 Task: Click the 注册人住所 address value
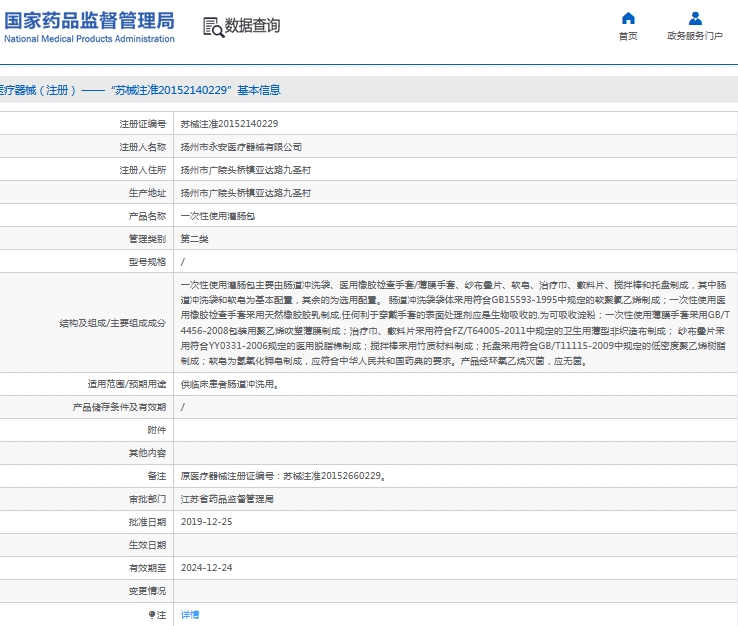pos(246,170)
